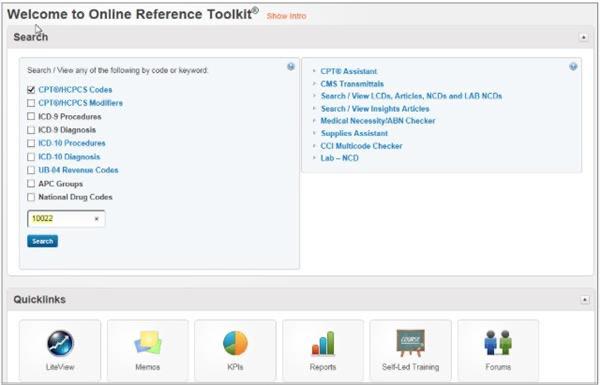Open Search / View Insights Articles link
The image size is (600, 385).
[x=375, y=109]
